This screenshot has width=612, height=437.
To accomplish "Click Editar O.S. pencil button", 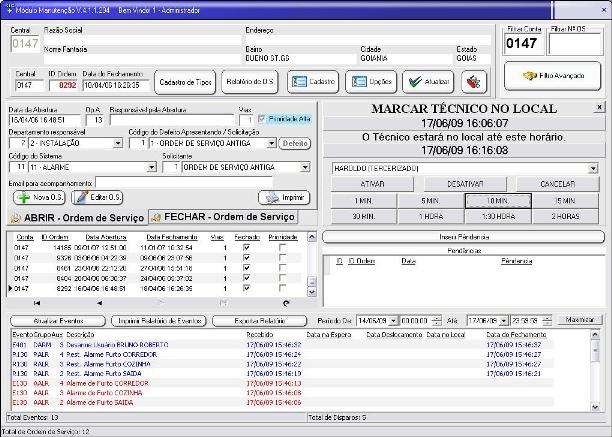I will coord(97,197).
